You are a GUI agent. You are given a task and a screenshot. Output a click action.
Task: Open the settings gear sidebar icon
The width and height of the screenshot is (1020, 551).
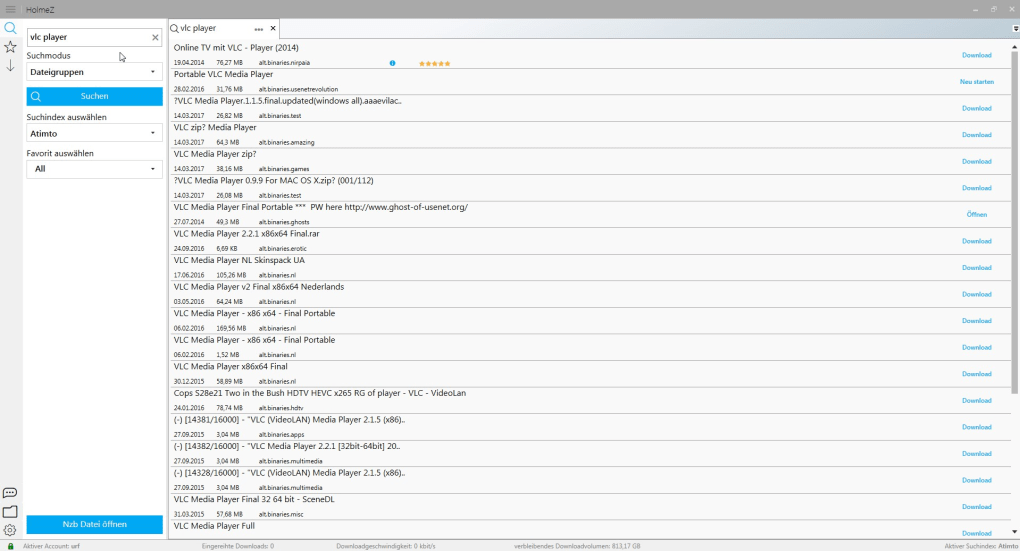10,530
